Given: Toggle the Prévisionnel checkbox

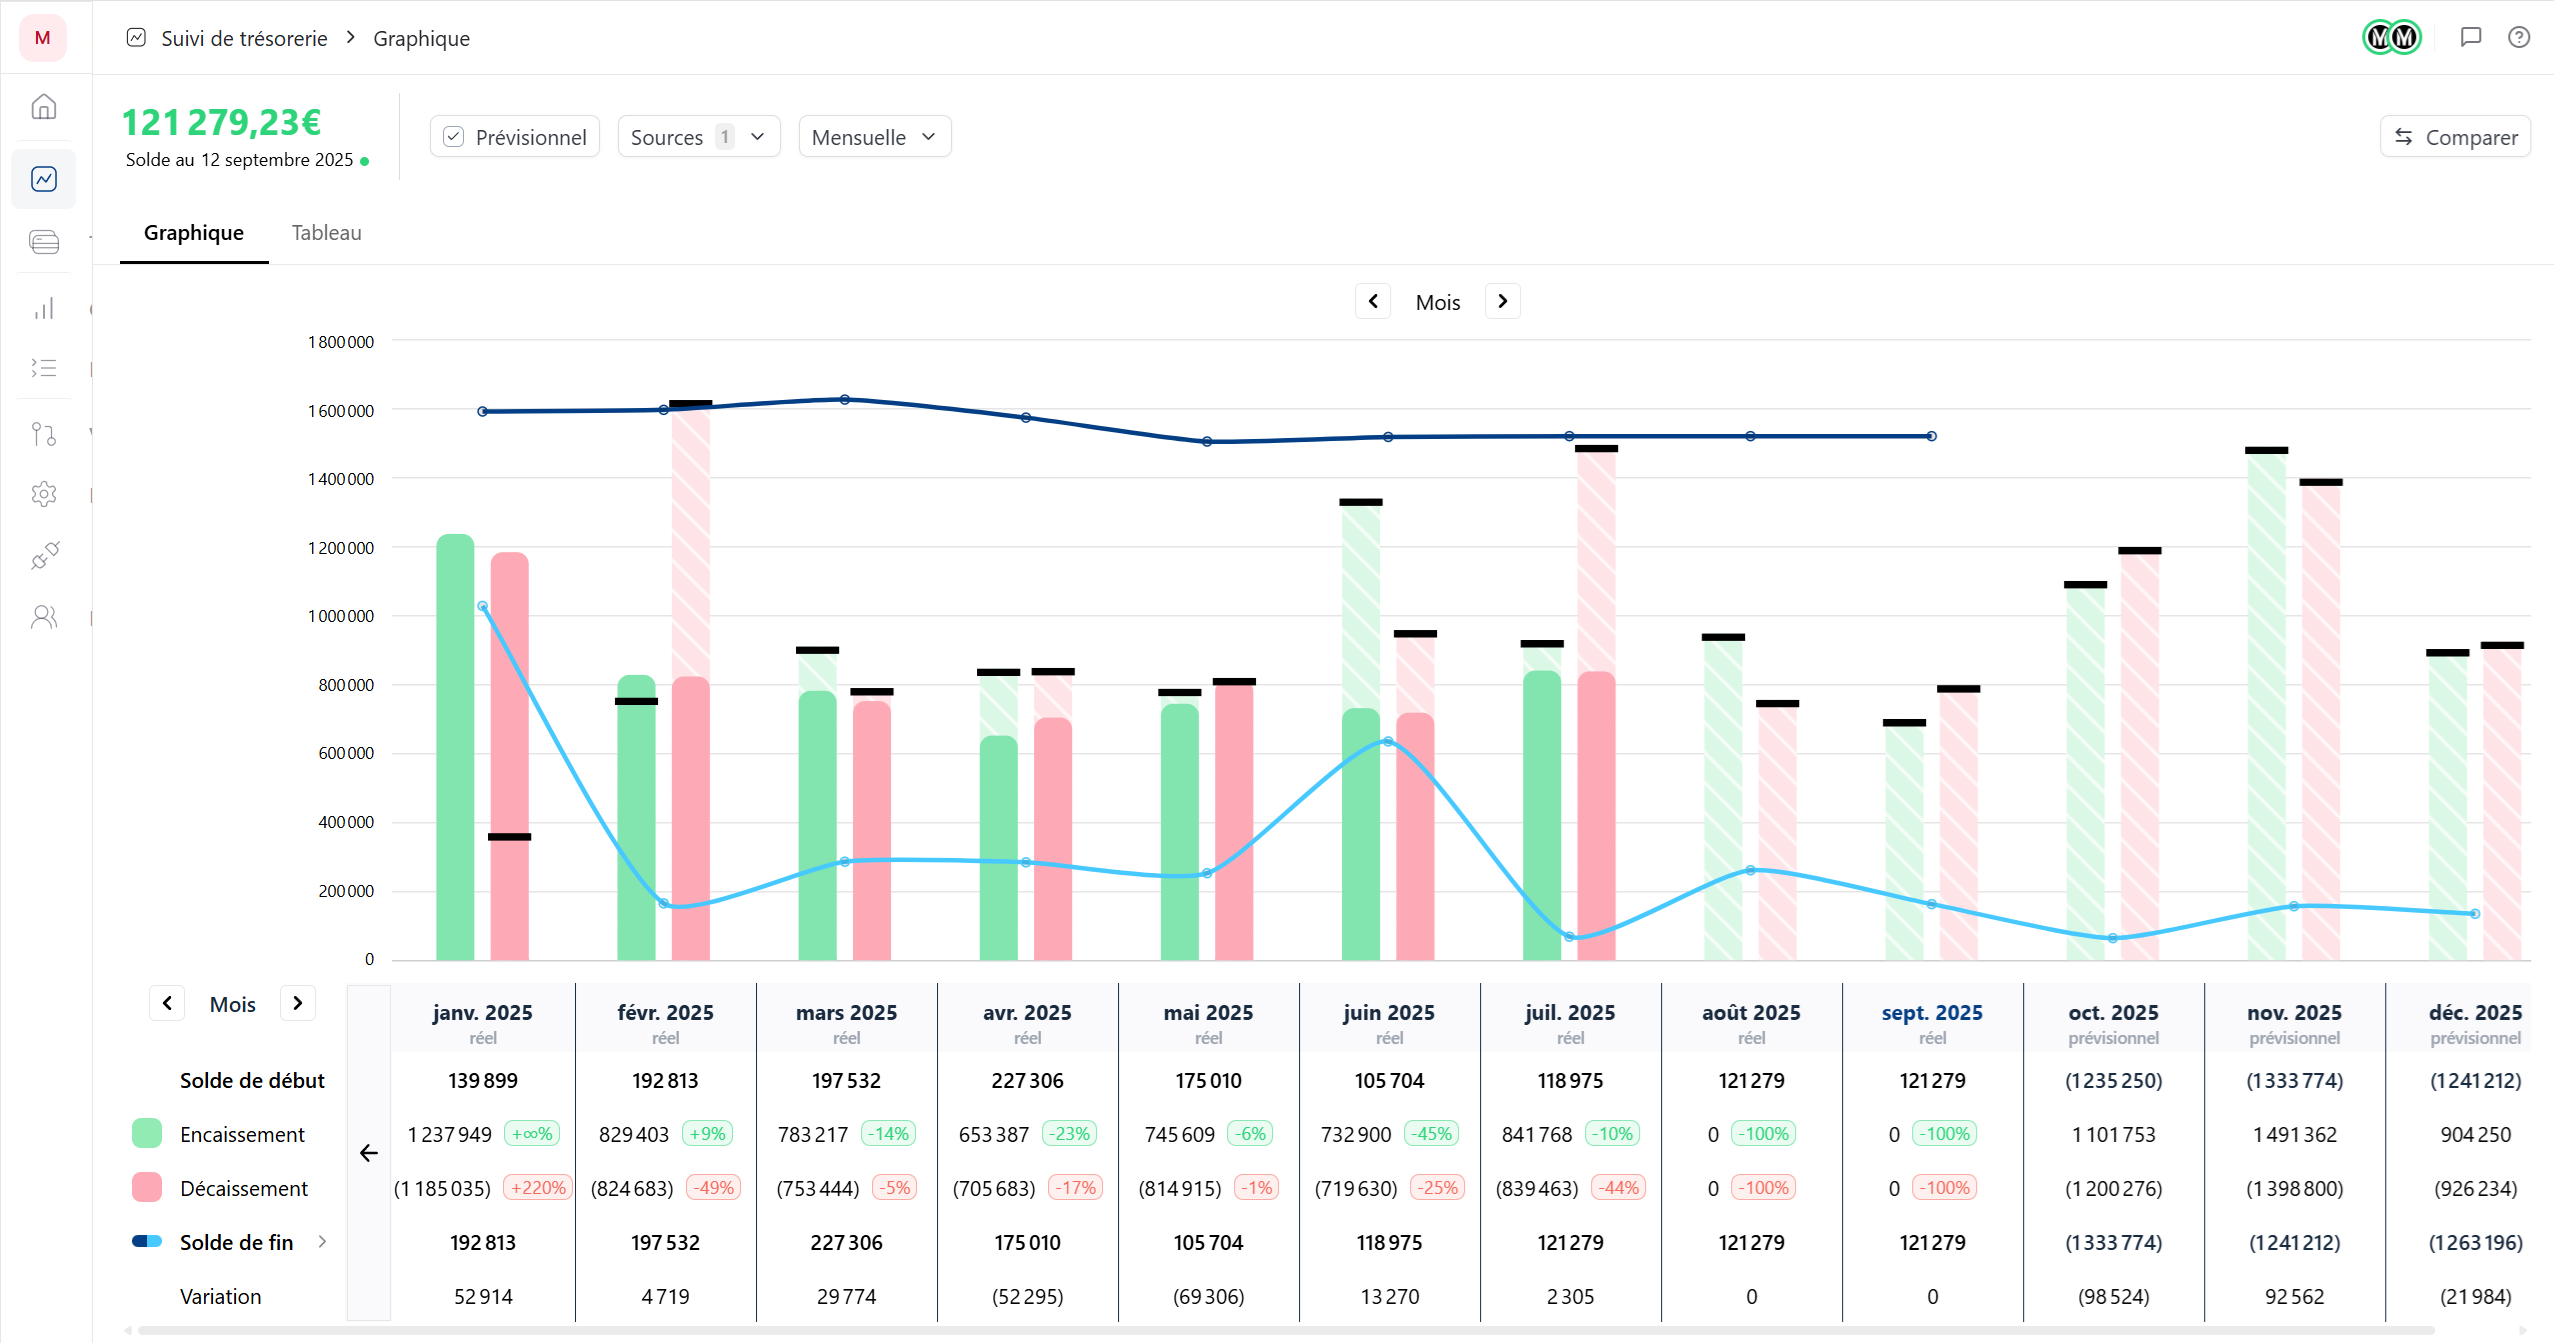Looking at the screenshot, I should click(x=454, y=137).
